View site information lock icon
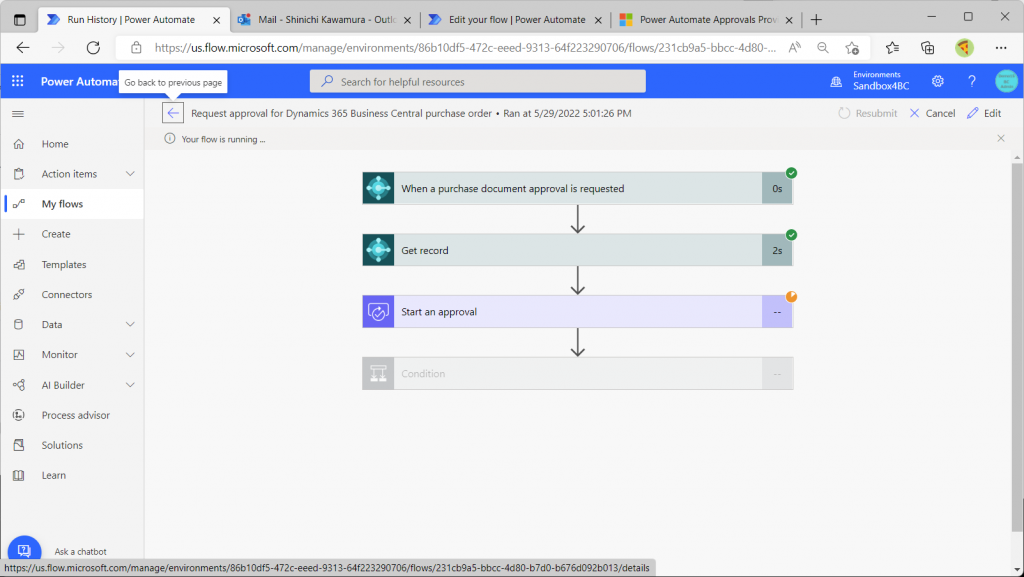This screenshot has height=577, width=1024. pos(136,48)
